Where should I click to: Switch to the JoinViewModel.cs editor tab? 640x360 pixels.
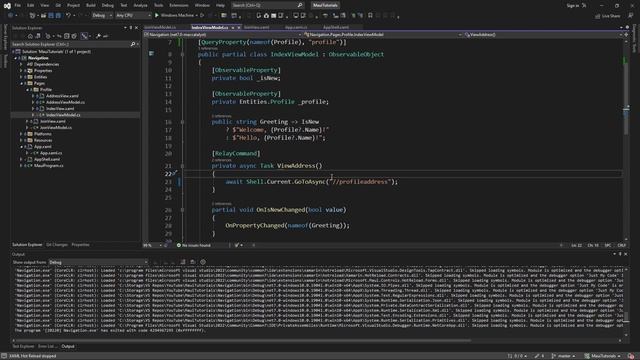[160, 27]
